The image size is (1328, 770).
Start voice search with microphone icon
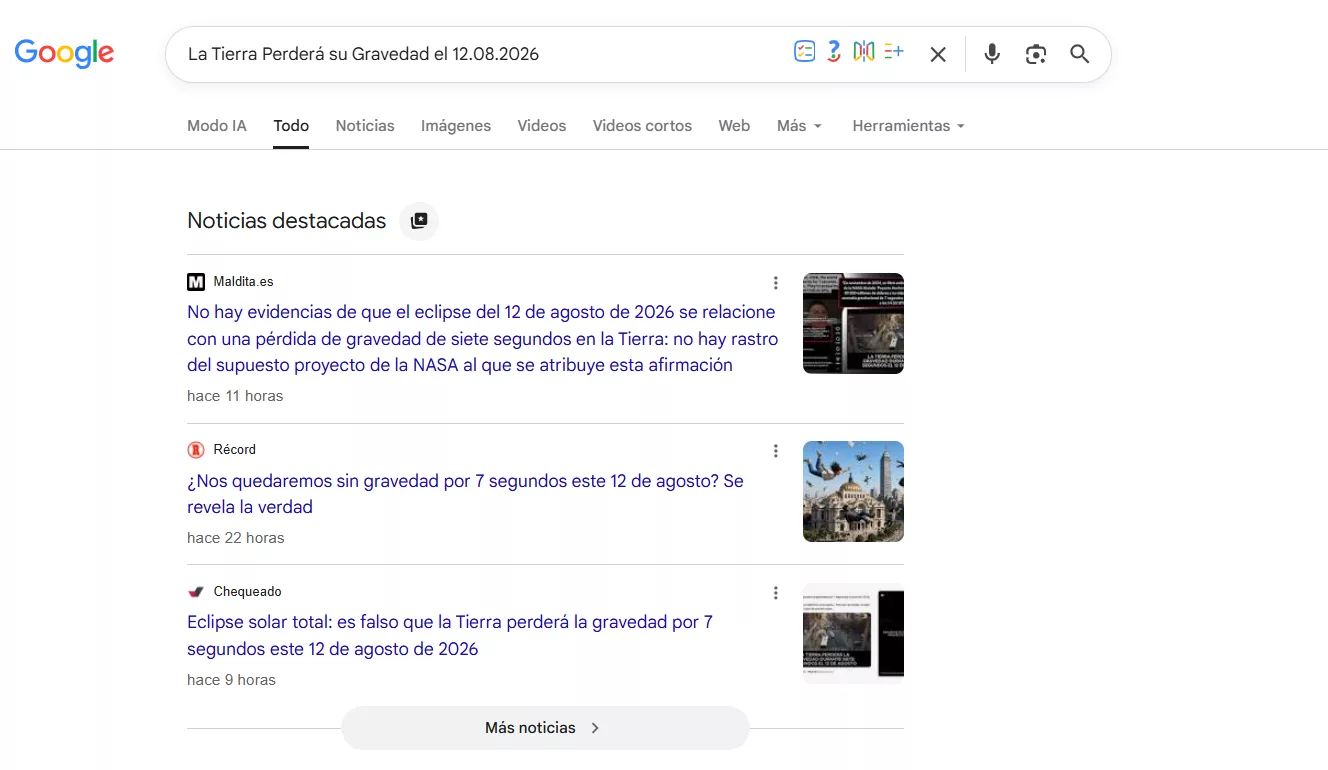991,54
